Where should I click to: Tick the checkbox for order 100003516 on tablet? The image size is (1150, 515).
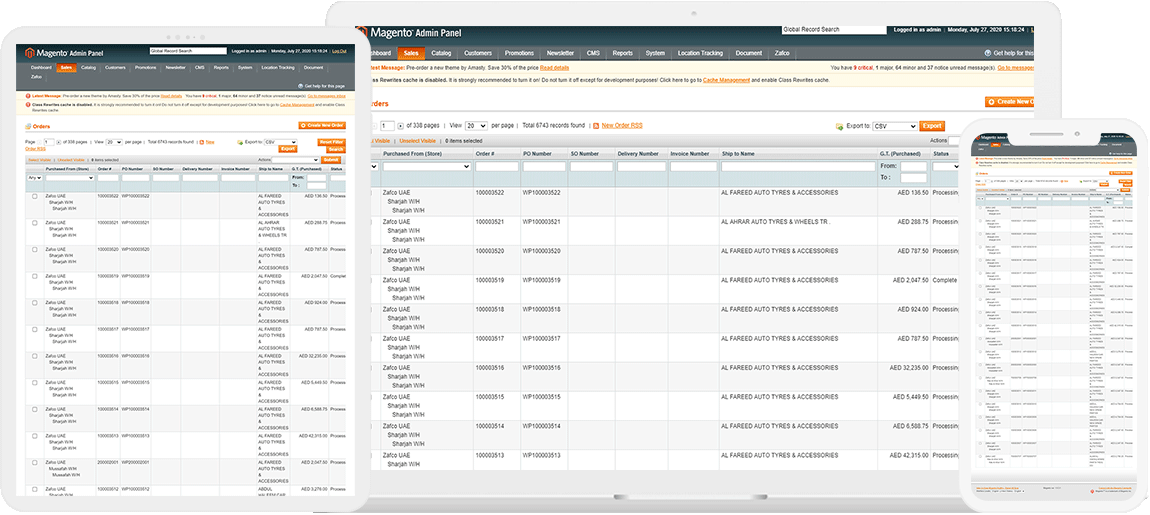34,357
